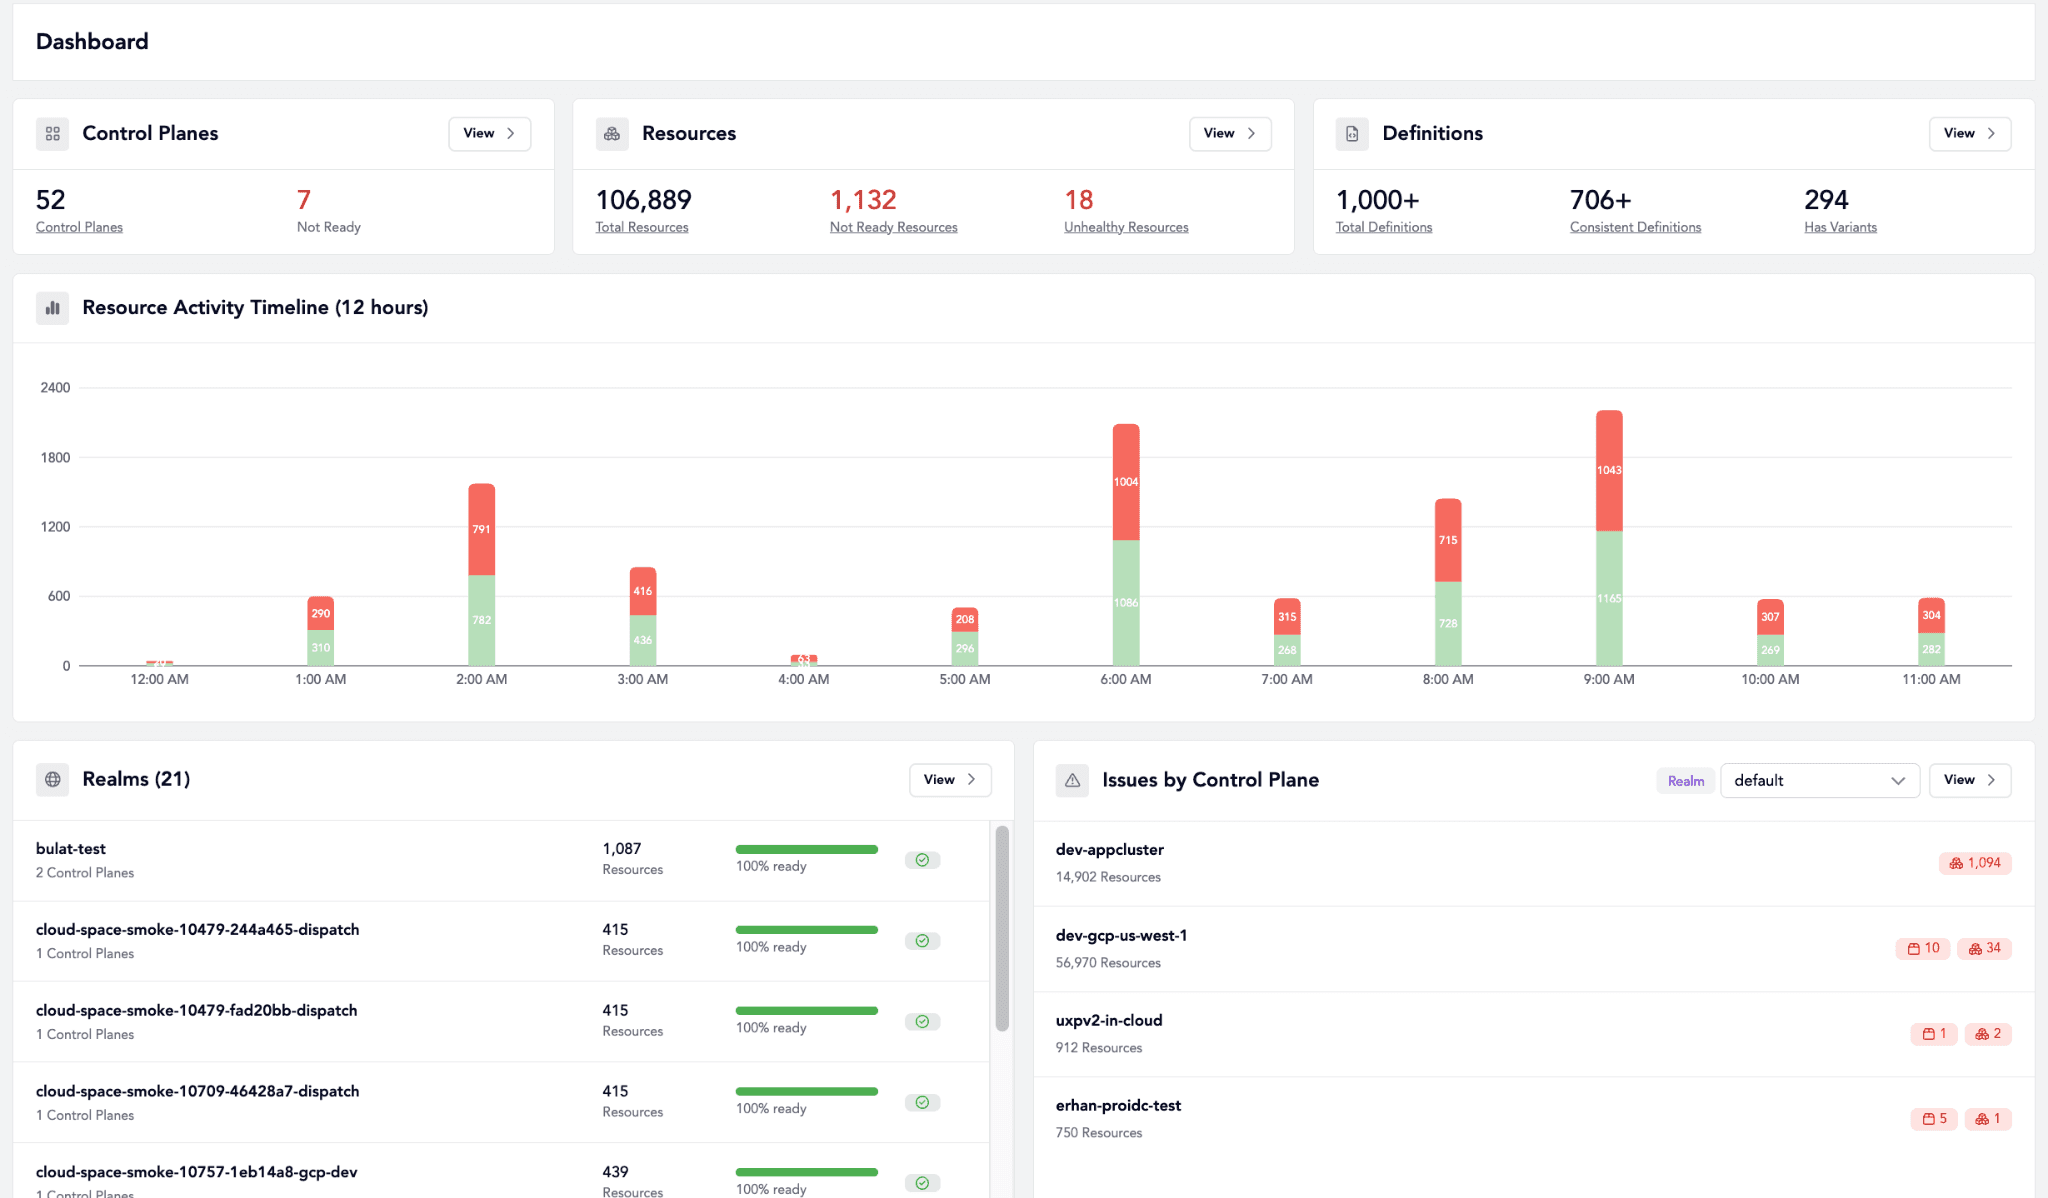The width and height of the screenshot is (2048, 1198).
Task: Select the erhan-proidc-test control plane name
Action: coord(1118,1106)
